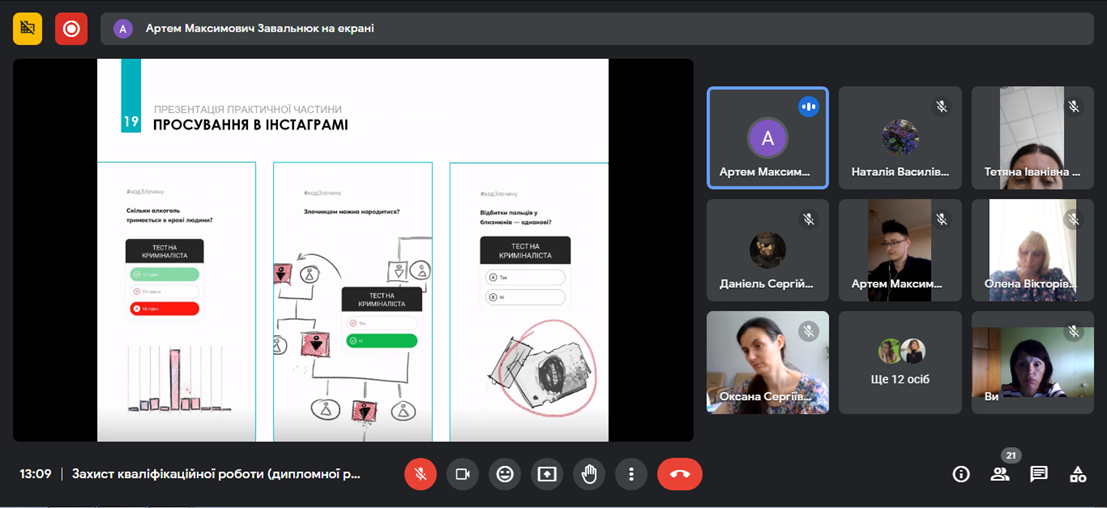Click "Артем Максимович Завальнюк на екрані" banner text
Screen dimensions: 1107x508
pyautogui.click(x=260, y=29)
